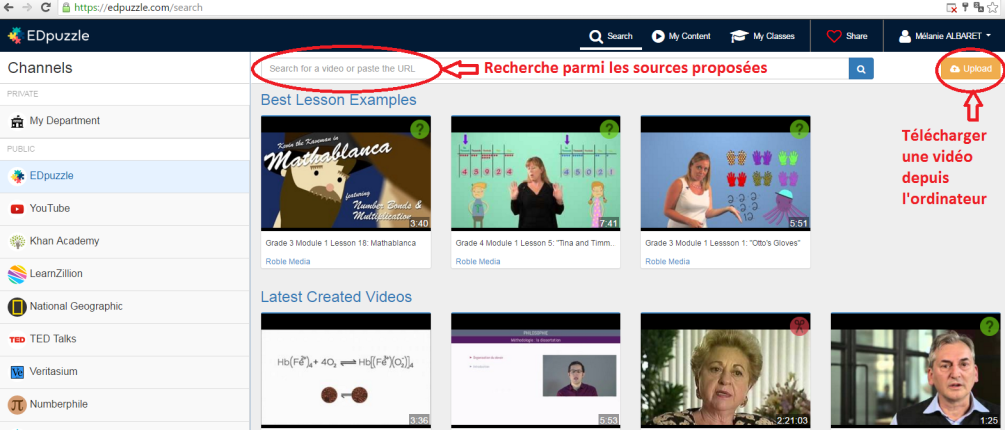Screen dimensions: 1005x430
Task: Select My Department private channel
Action: [64, 121]
